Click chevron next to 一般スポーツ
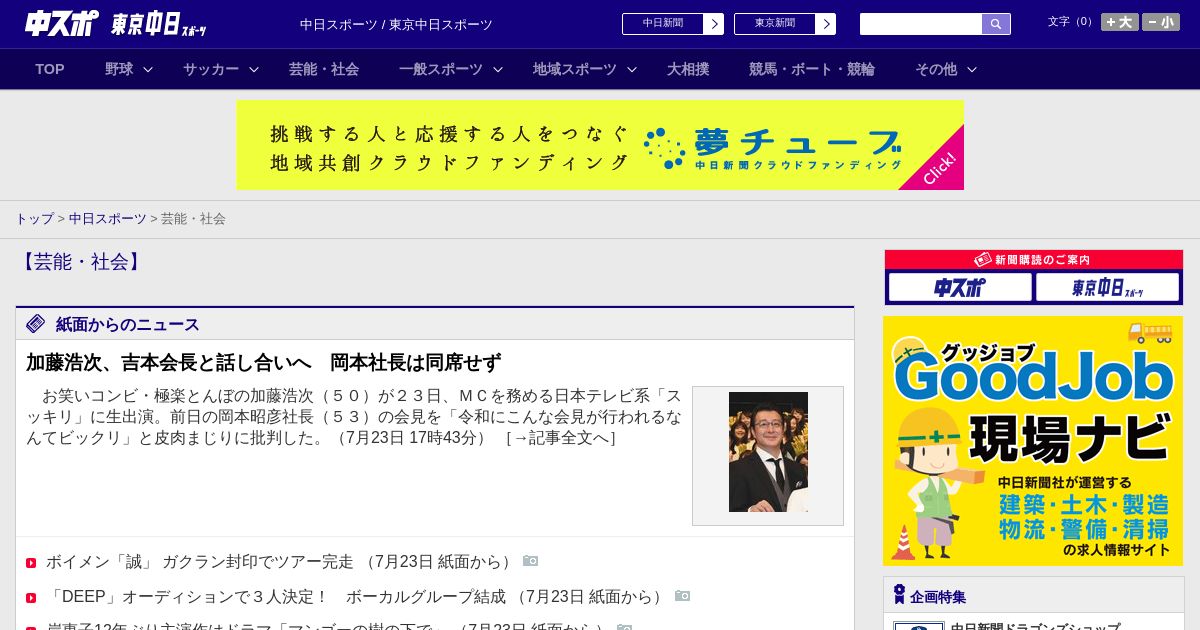 498,70
